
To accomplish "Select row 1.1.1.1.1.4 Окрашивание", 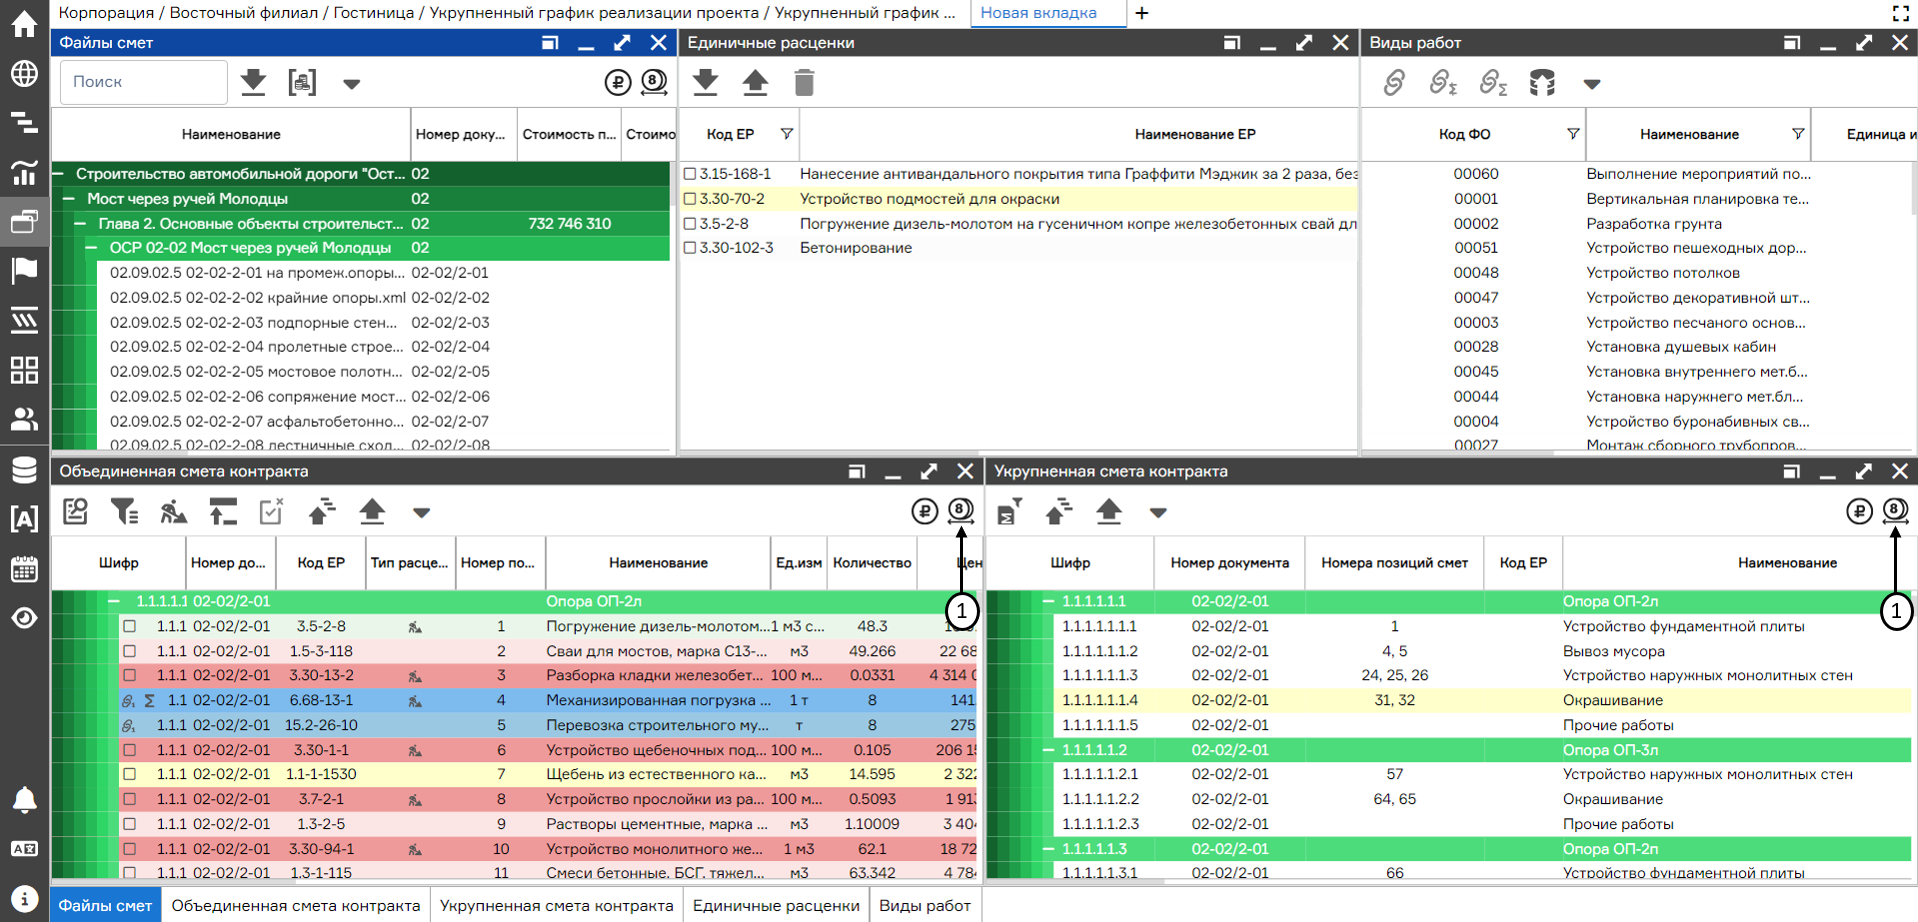I will click(x=1448, y=700).
